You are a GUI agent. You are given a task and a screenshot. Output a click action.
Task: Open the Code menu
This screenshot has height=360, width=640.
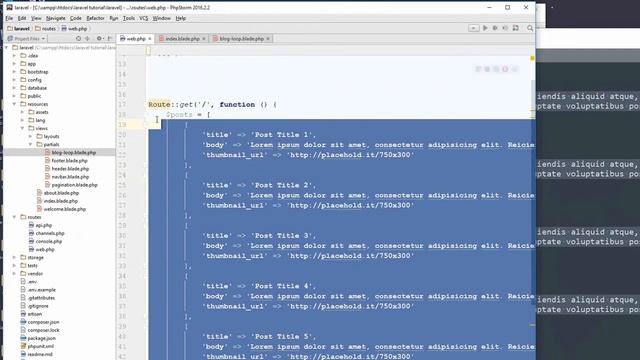tap(76, 18)
